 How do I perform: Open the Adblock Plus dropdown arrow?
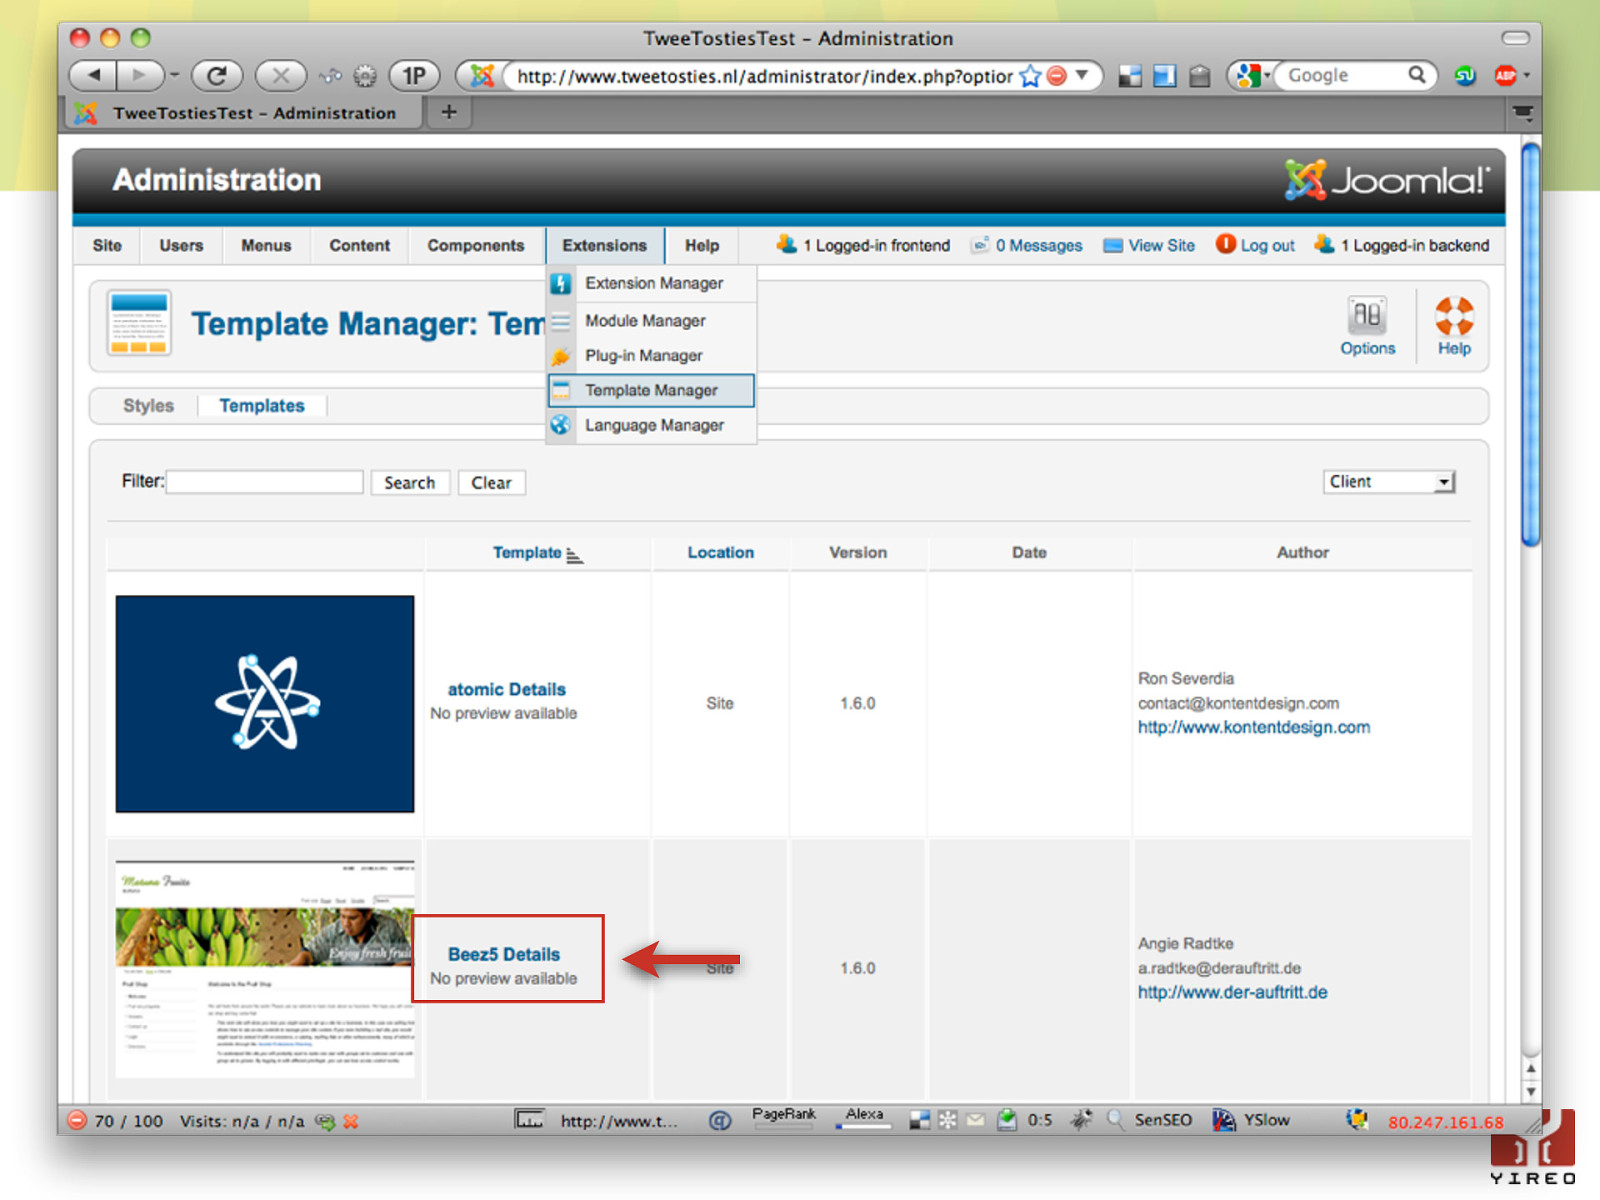(x=1527, y=75)
